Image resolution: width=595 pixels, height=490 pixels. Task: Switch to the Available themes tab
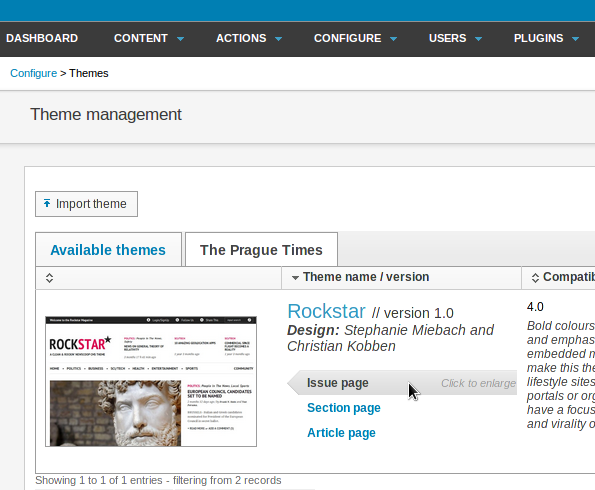tap(108, 250)
